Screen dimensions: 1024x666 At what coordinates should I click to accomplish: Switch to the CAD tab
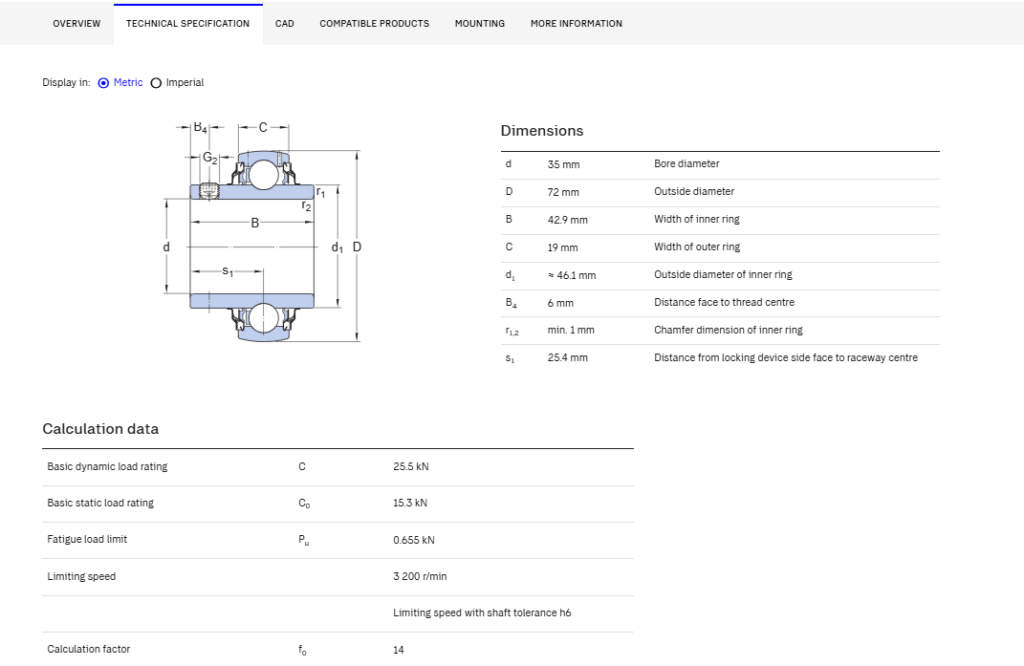pyautogui.click(x=285, y=24)
